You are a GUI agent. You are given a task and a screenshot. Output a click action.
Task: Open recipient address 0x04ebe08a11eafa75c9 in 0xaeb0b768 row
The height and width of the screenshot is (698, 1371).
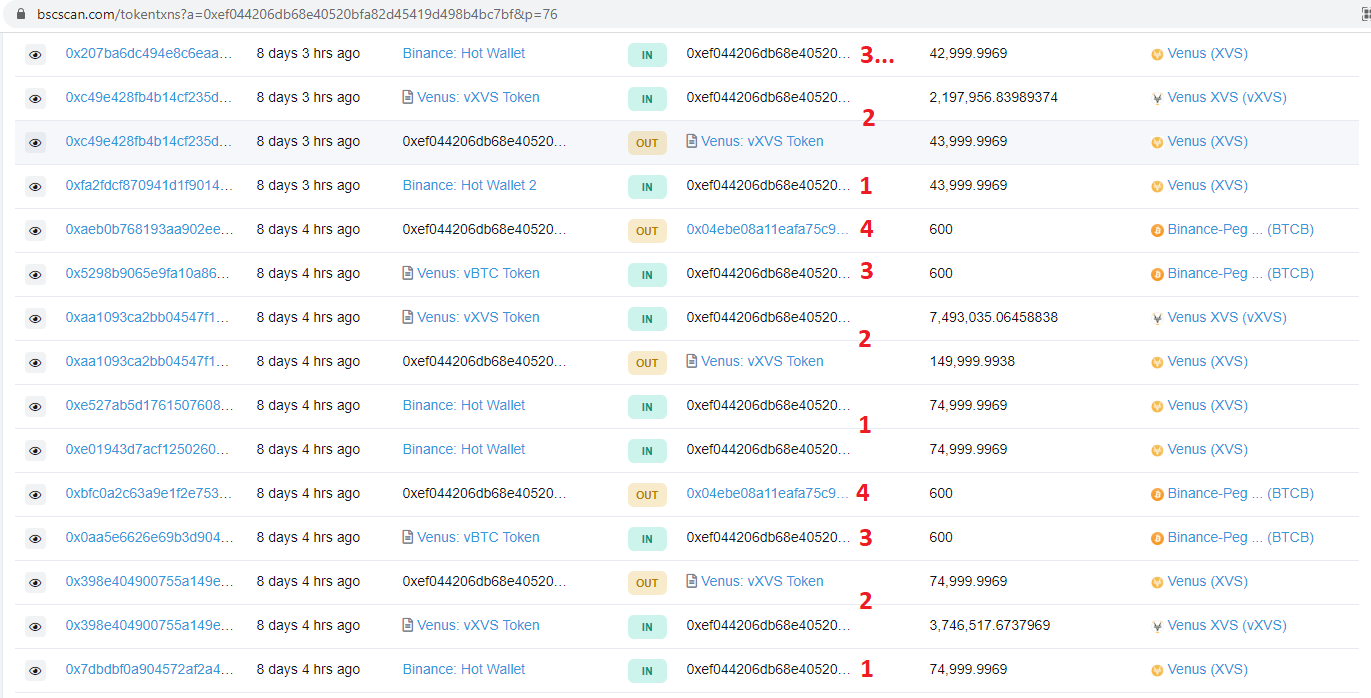[x=767, y=229]
